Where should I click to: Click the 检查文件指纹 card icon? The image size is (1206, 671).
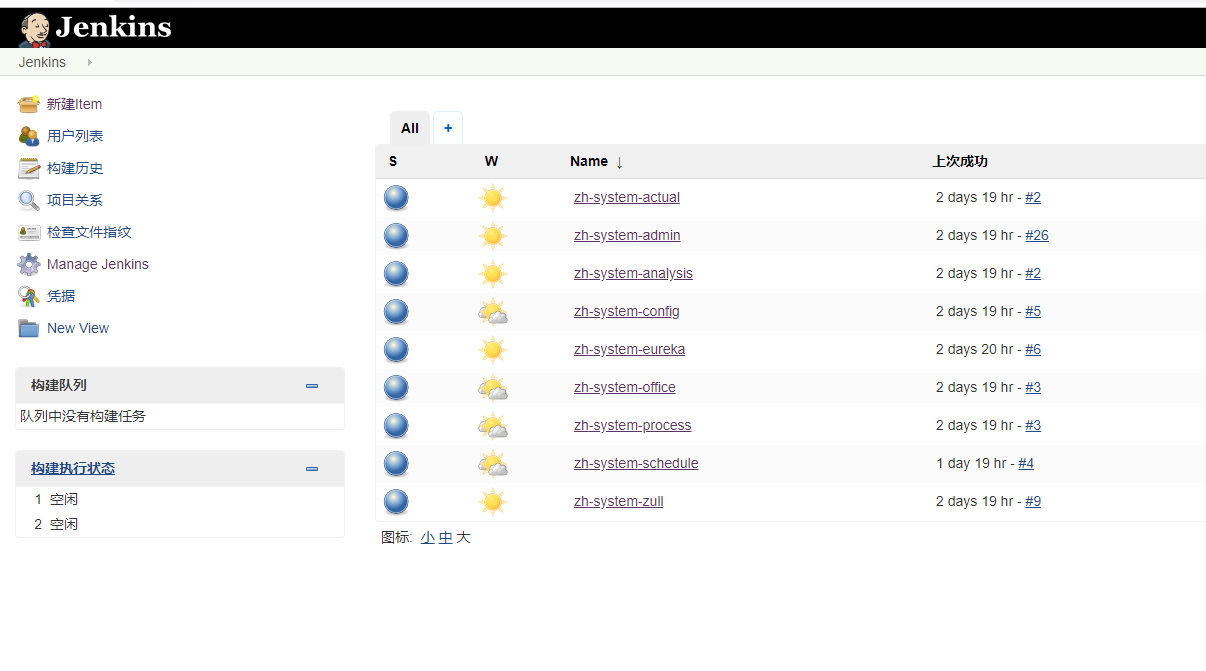(29, 232)
